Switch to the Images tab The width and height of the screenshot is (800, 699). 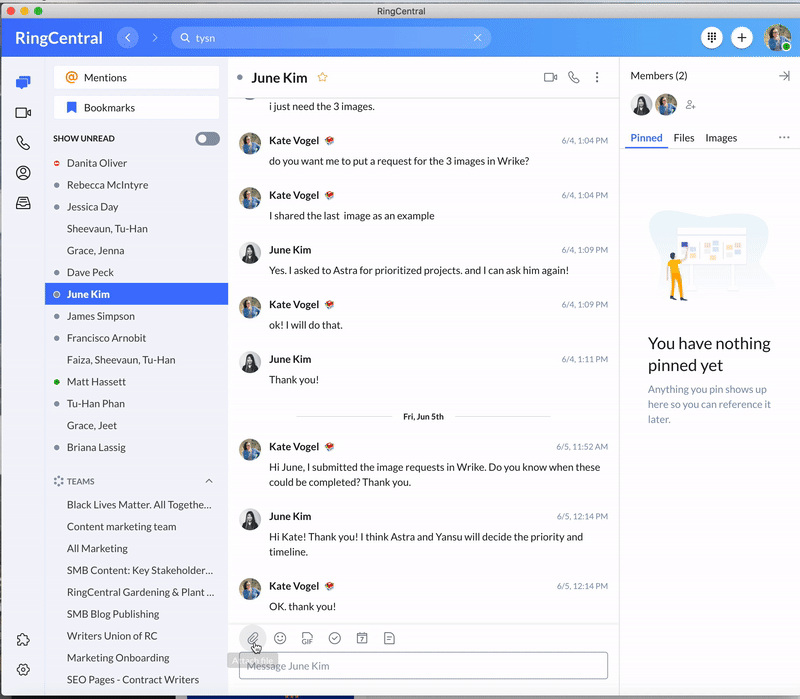(x=721, y=137)
